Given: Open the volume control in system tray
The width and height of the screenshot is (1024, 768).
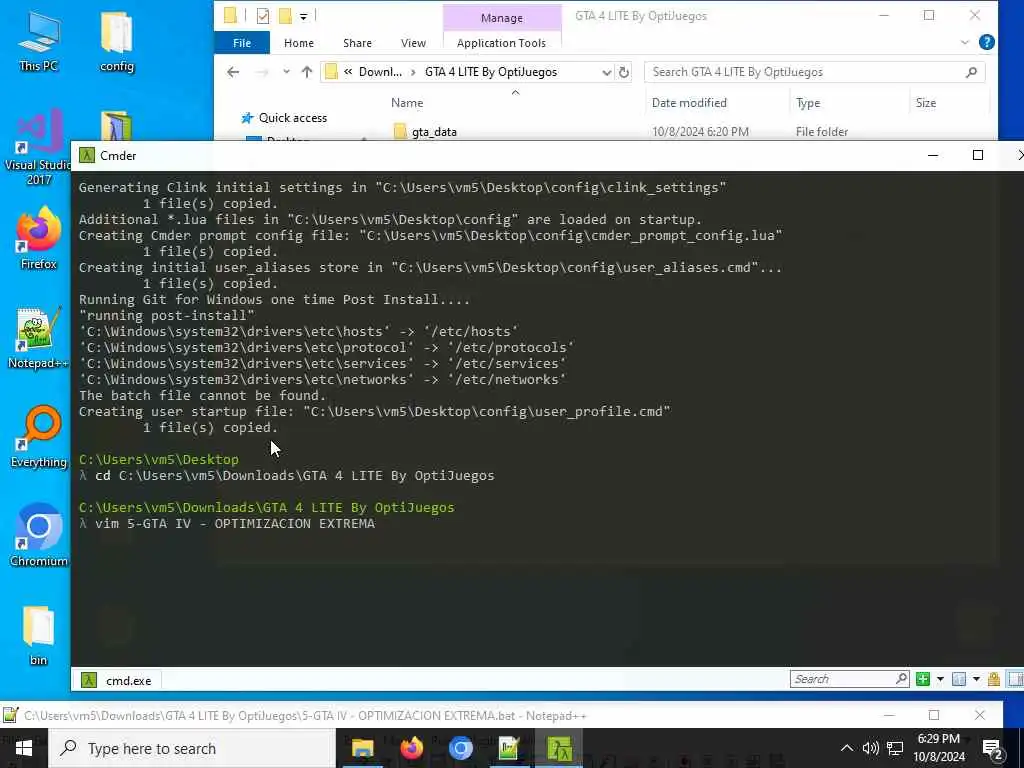Looking at the screenshot, I should click(x=871, y=748).
